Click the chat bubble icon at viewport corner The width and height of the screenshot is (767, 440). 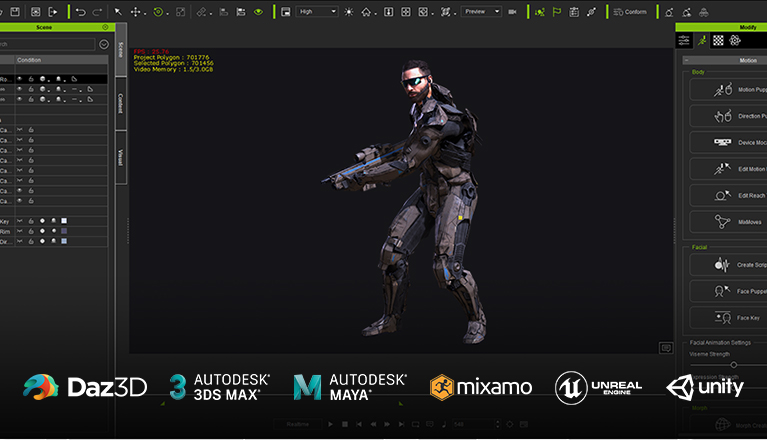666,348
